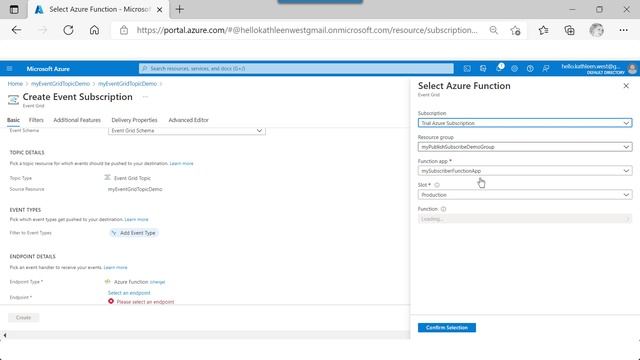Open the browser profile avatar
The width and height of the screenshot is (640, 360).
coord(596,30)
